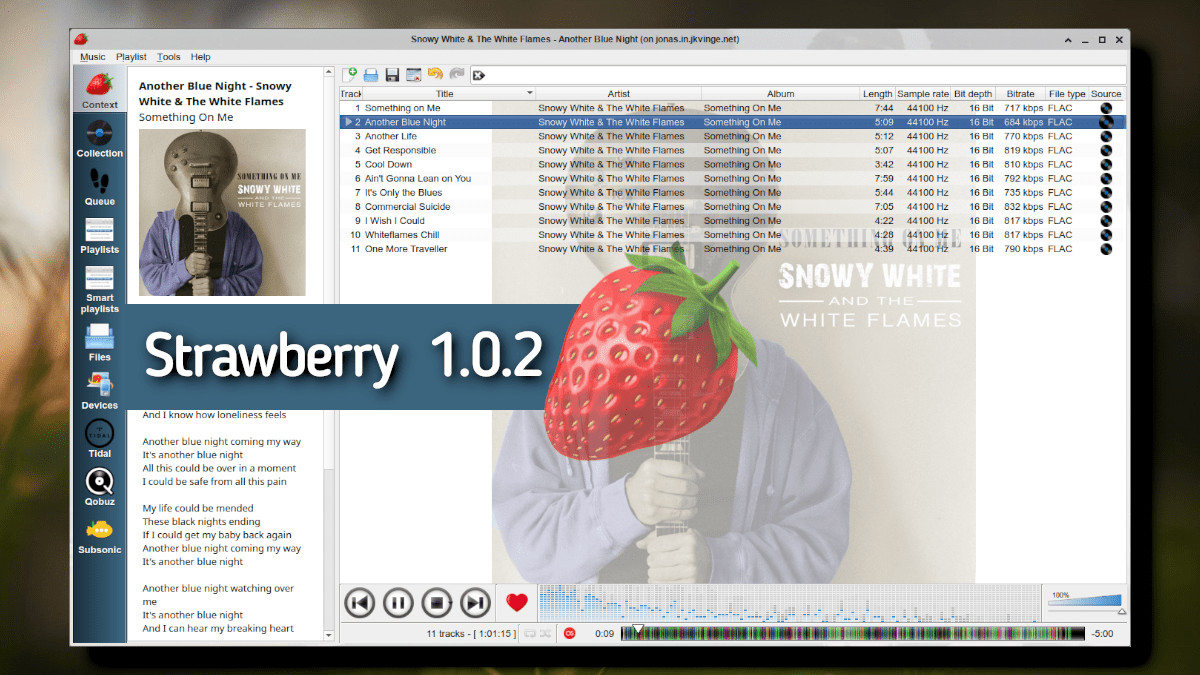1200x675 pixels.
Task: Open the Queue sidebar tab
Action: point(99,187)
